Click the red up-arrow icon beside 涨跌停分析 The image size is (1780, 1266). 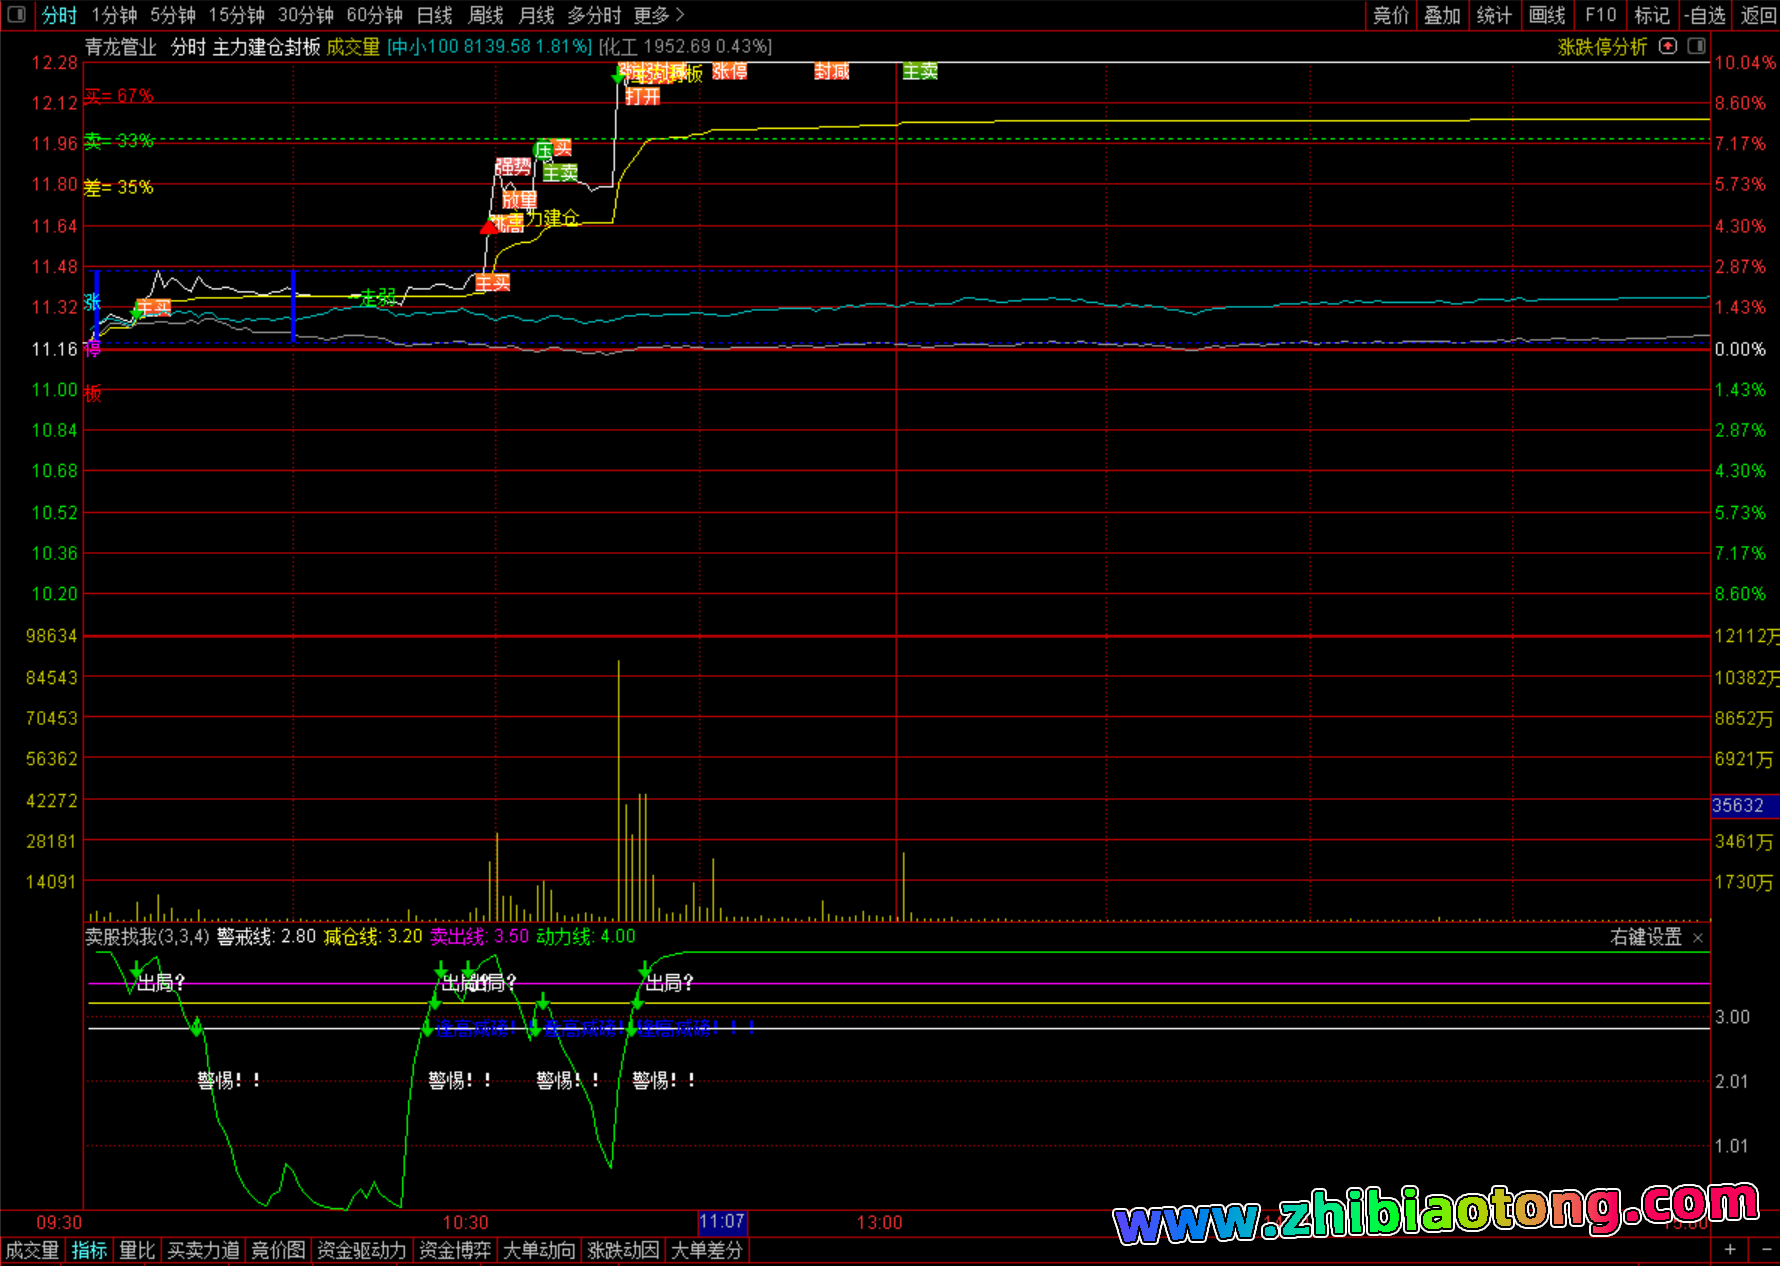[x=1667, y=46]
